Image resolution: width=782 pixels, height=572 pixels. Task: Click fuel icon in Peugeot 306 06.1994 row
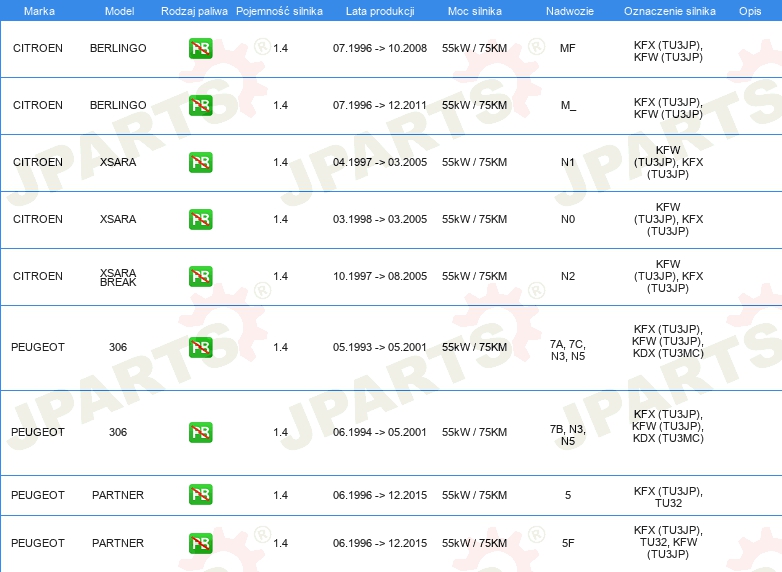click(200, 432)
